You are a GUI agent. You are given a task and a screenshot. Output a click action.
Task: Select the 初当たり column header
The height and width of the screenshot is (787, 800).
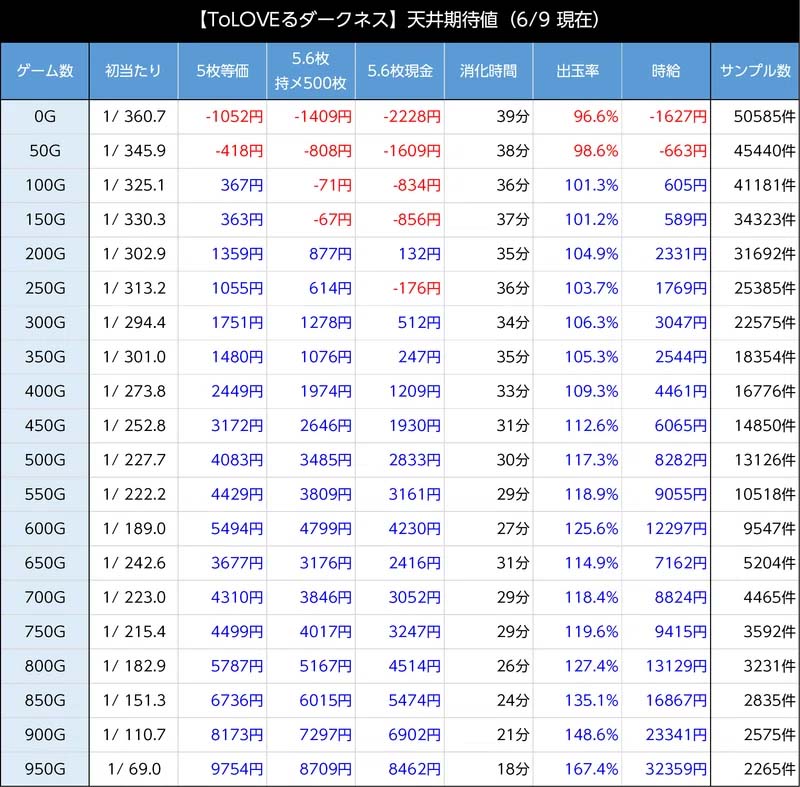tap(133, 71)
